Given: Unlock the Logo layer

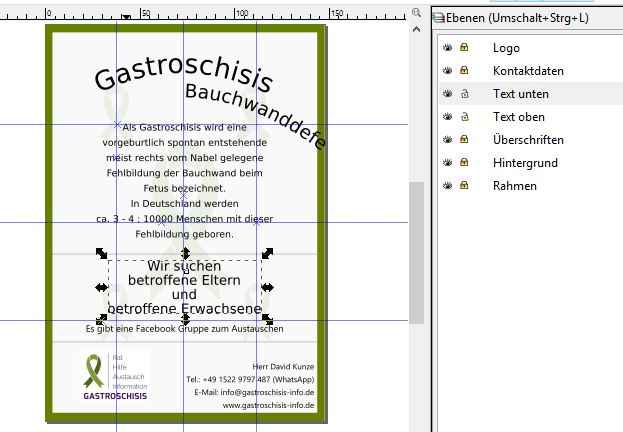Looking at the screenshot, I should tap(464, 47).
